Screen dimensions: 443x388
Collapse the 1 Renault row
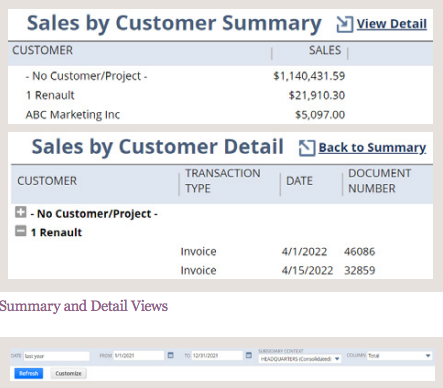tap(21, 231)
